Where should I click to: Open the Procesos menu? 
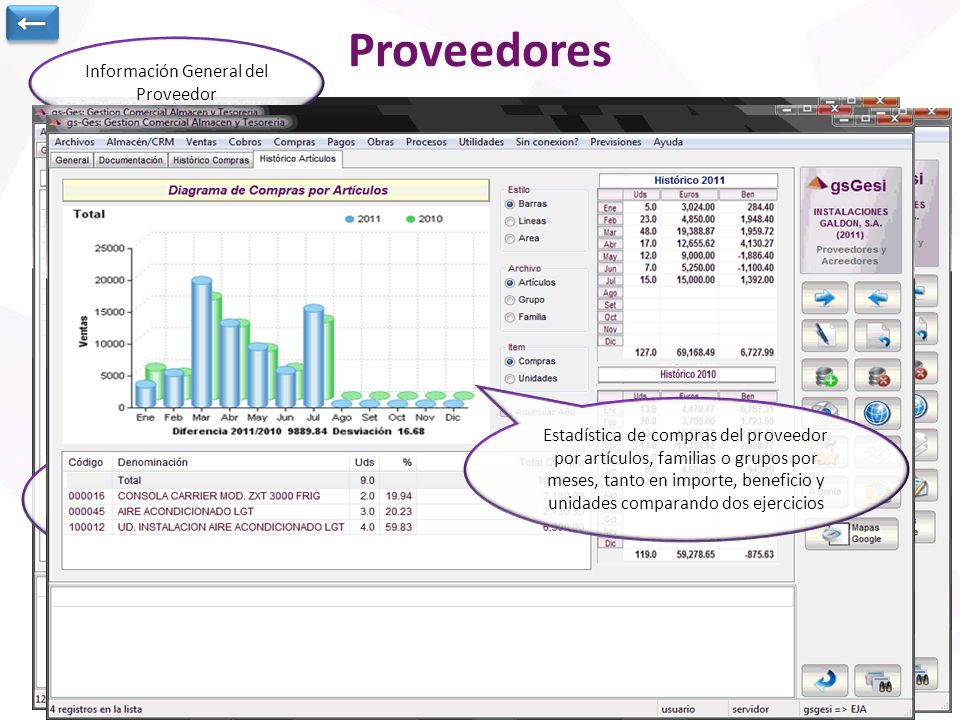click(426, 142)
